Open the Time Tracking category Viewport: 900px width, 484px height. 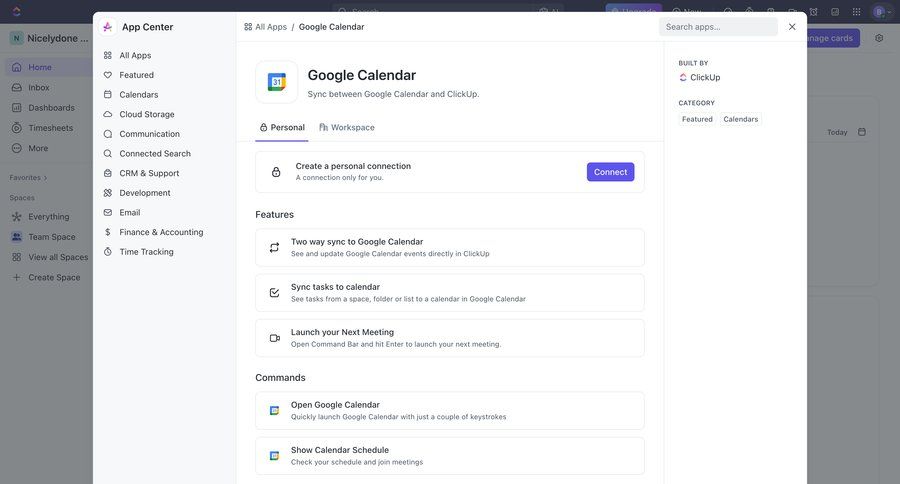coord(146,251)
